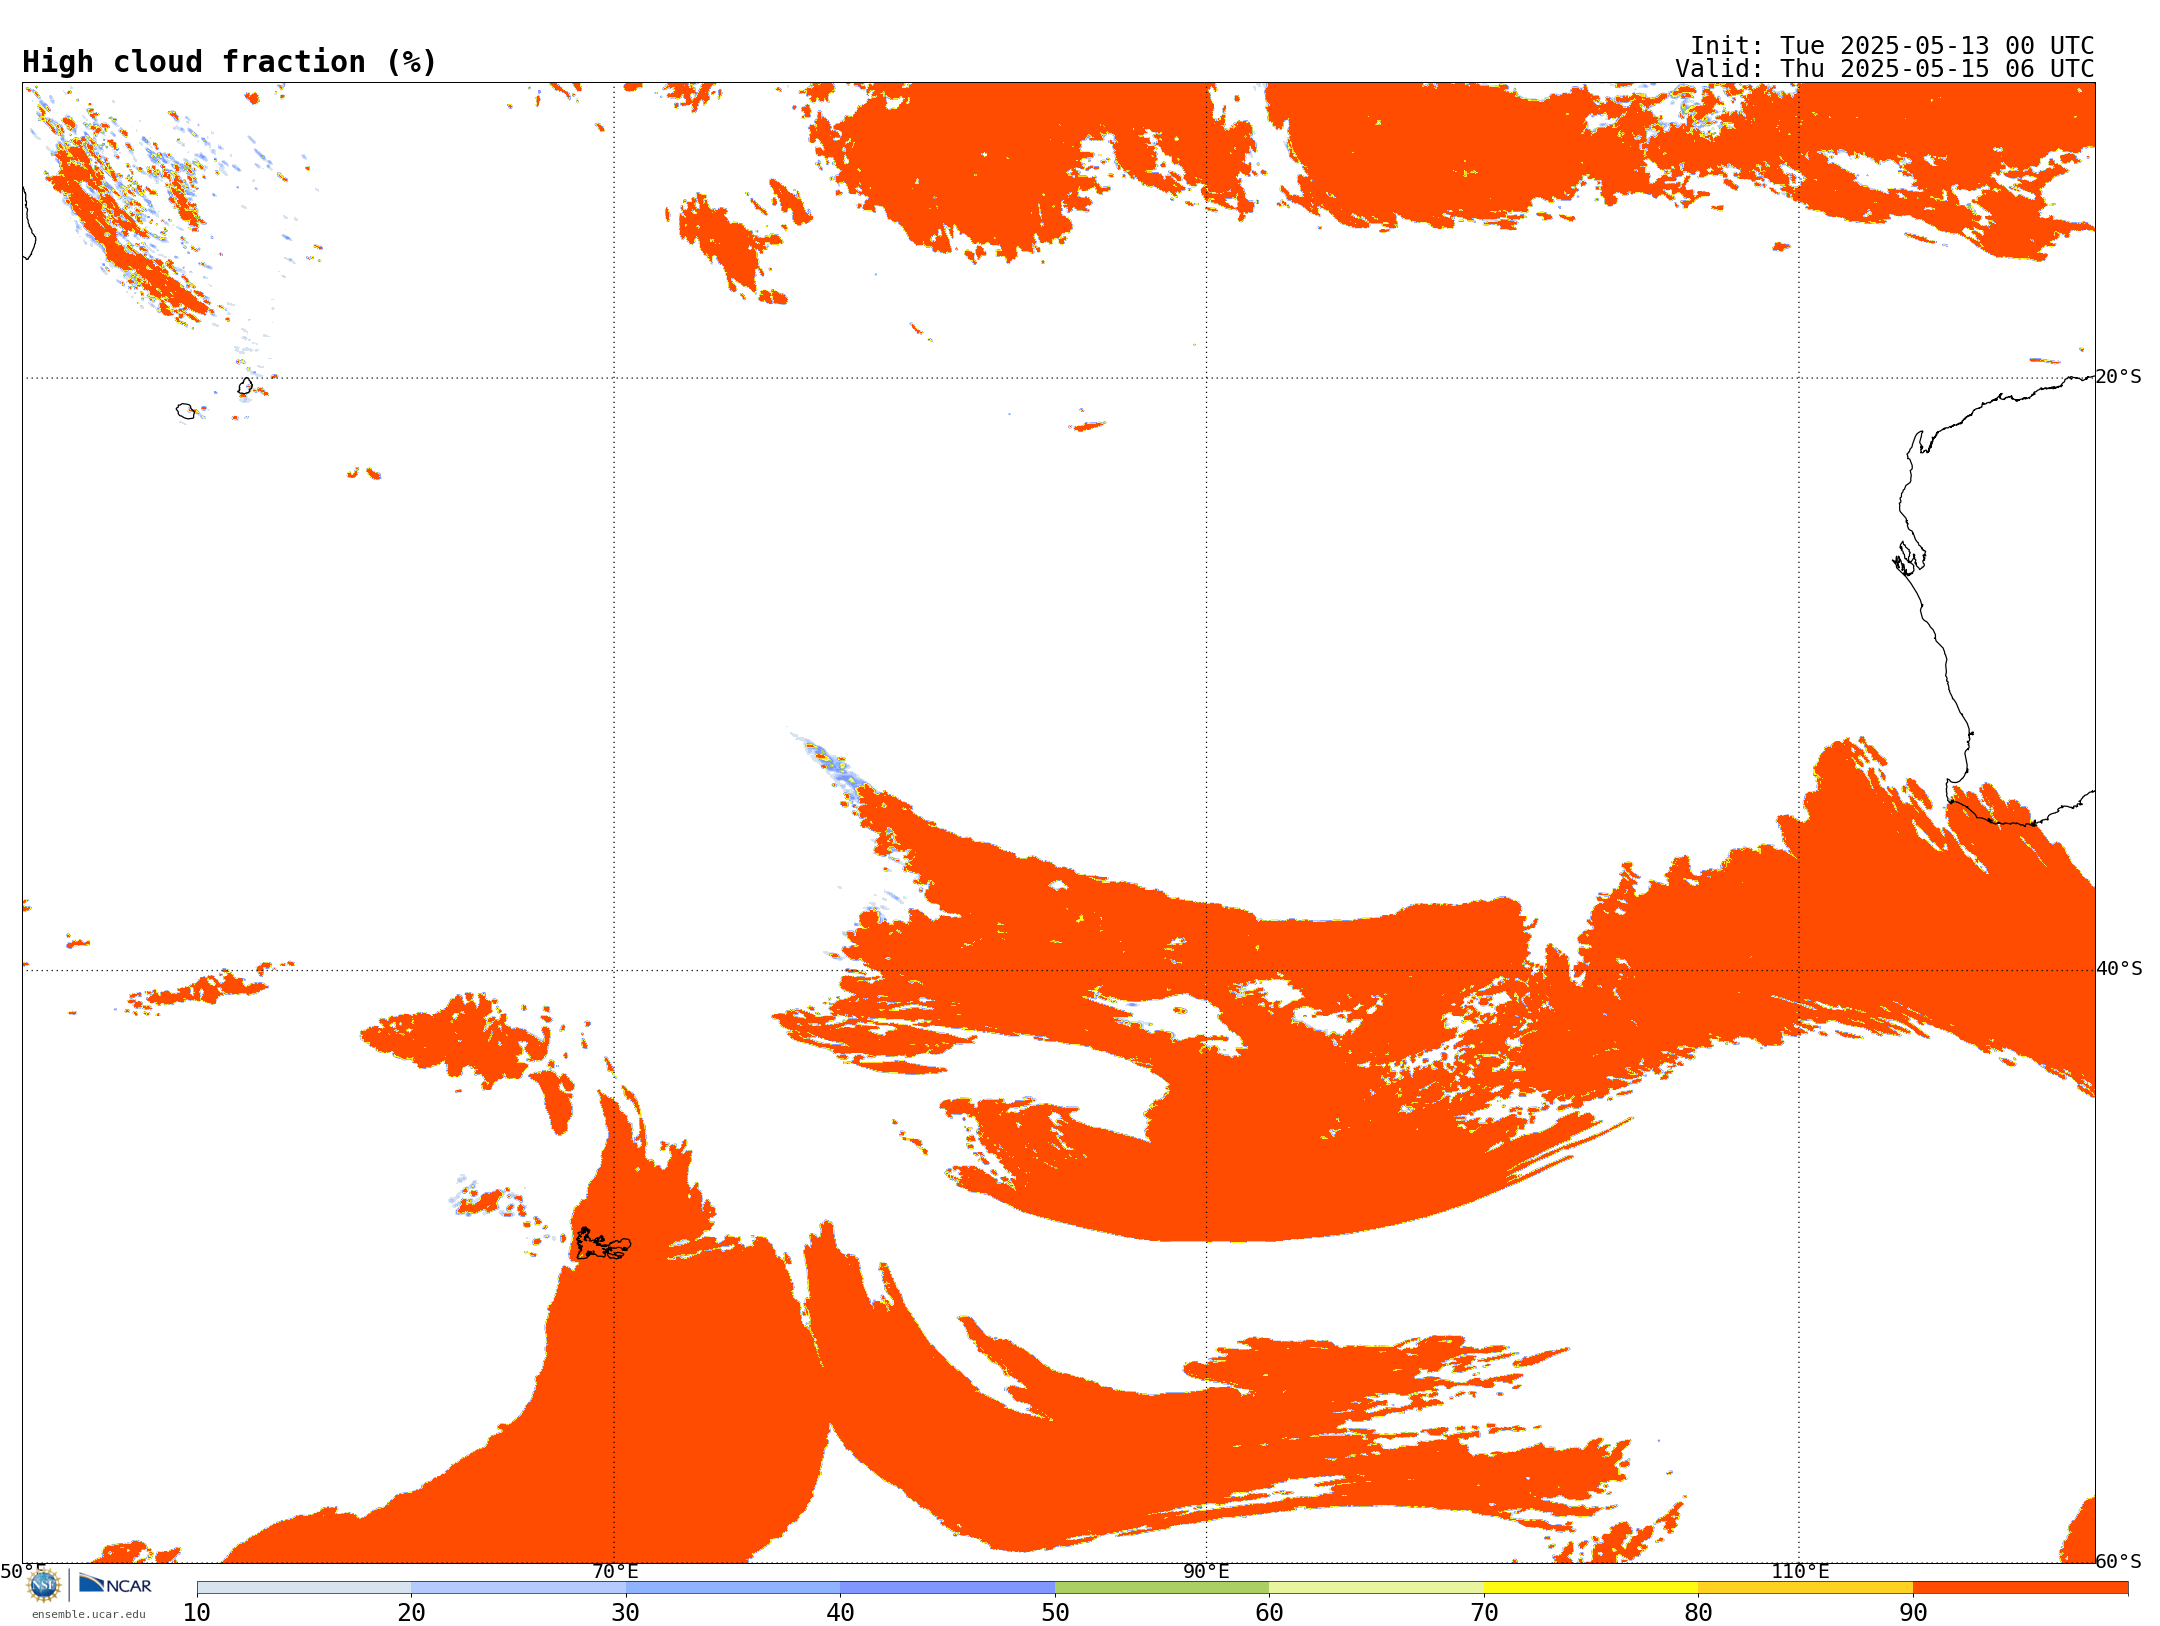Screen dimensions: 2160x1626
Task: Click the colorbar tick label 50
Action: [x=1055, y=1613]
